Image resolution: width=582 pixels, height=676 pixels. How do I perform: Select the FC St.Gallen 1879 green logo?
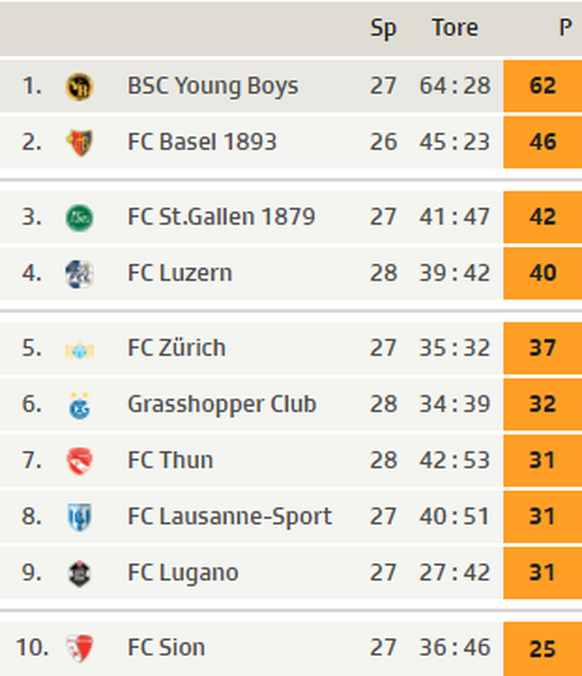[79, 218]
